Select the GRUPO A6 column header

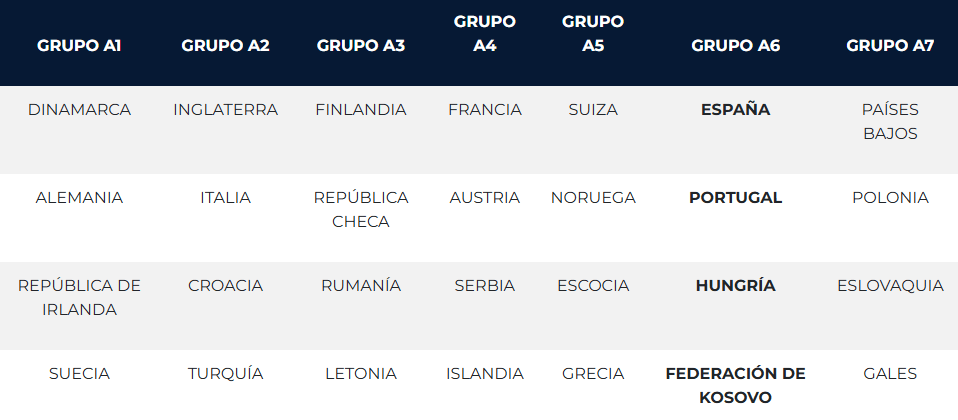(x=735, y=45)
